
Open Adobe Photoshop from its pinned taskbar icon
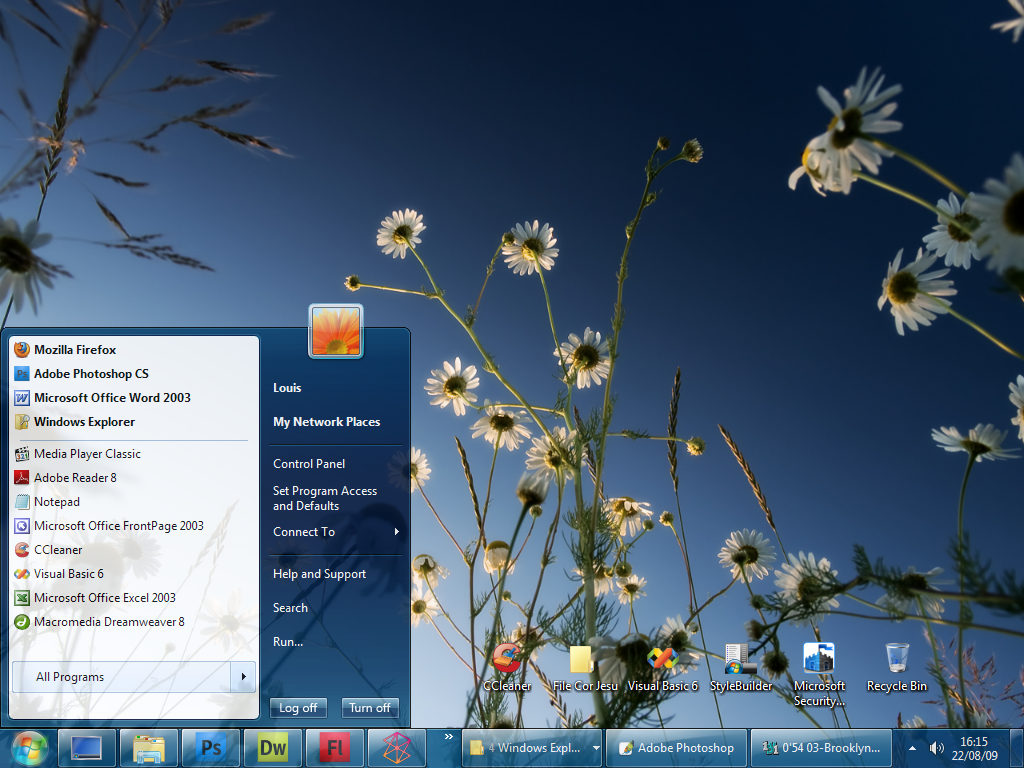tap(210, 747)
